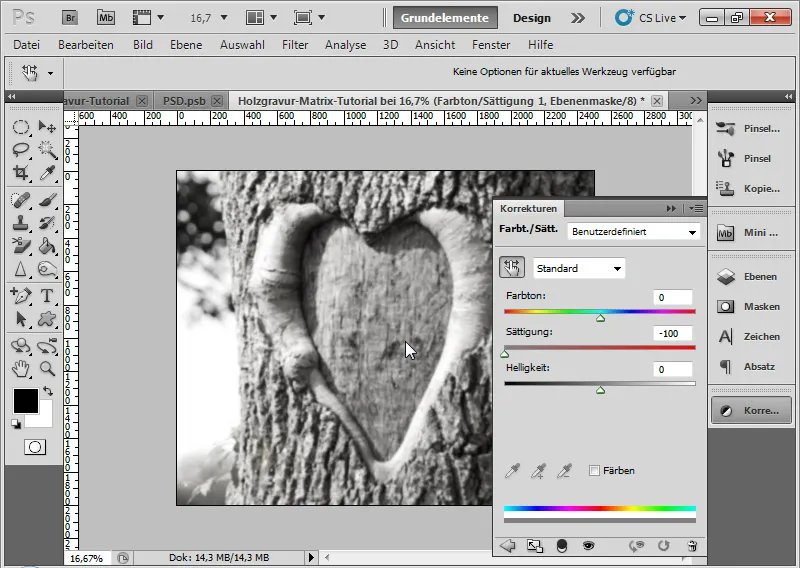
Task: Select the Brush tool in toolbox
Action: pyautogui.click(x=47, y=200)
